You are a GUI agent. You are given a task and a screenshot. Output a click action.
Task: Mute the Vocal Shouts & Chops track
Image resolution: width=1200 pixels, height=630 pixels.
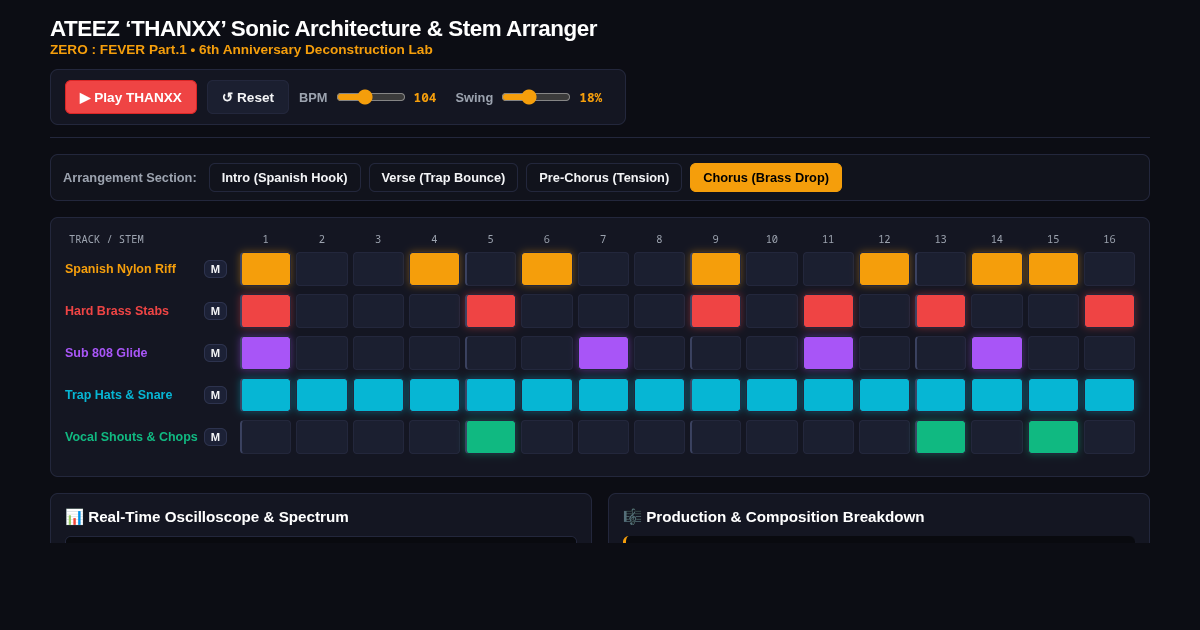click(x=215, y=437)
